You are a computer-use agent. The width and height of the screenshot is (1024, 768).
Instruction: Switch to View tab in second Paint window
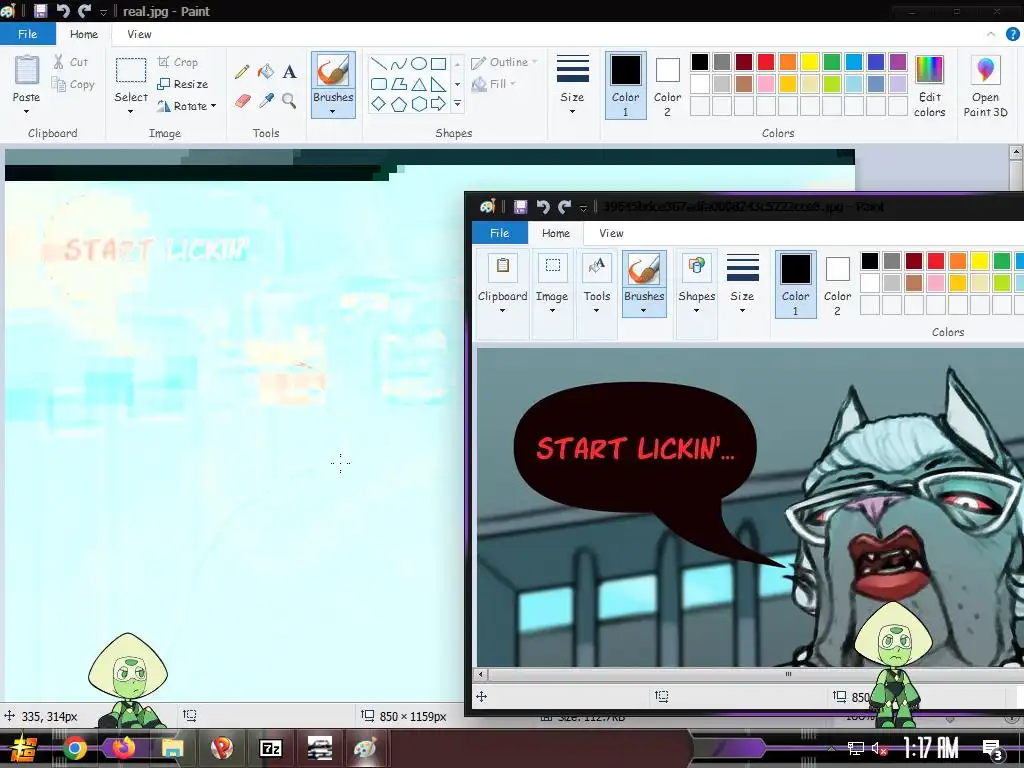pos(611,233)
